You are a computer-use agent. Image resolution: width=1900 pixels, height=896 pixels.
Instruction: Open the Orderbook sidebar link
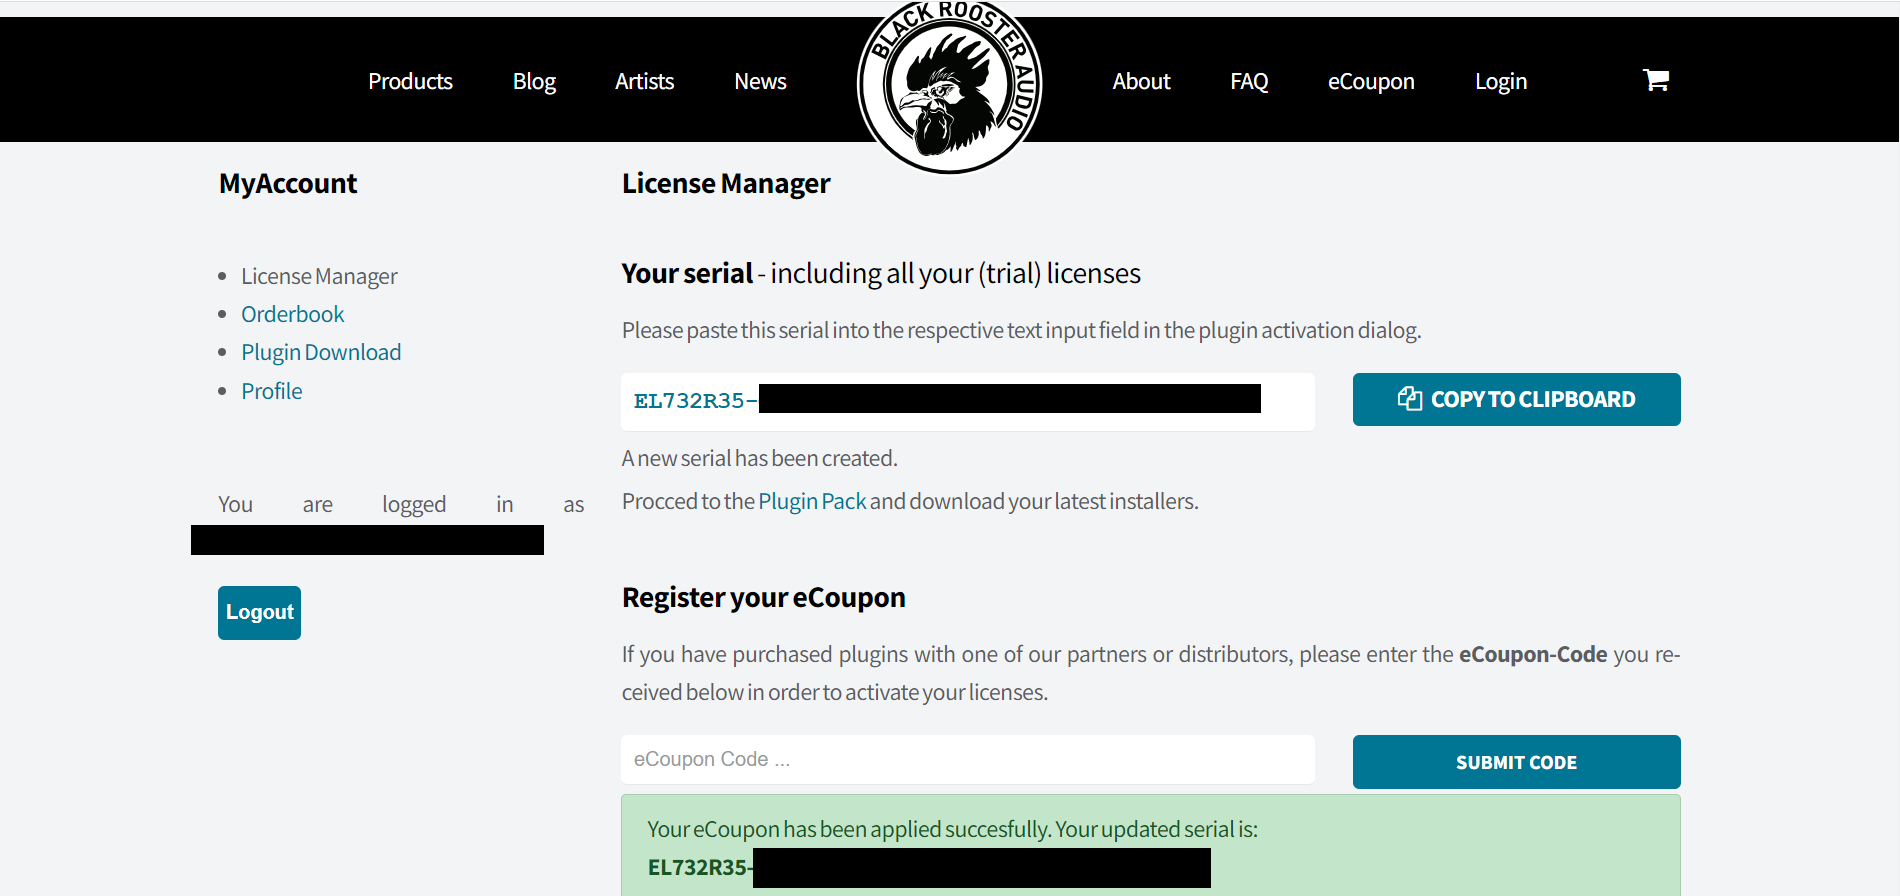[292, 314]
